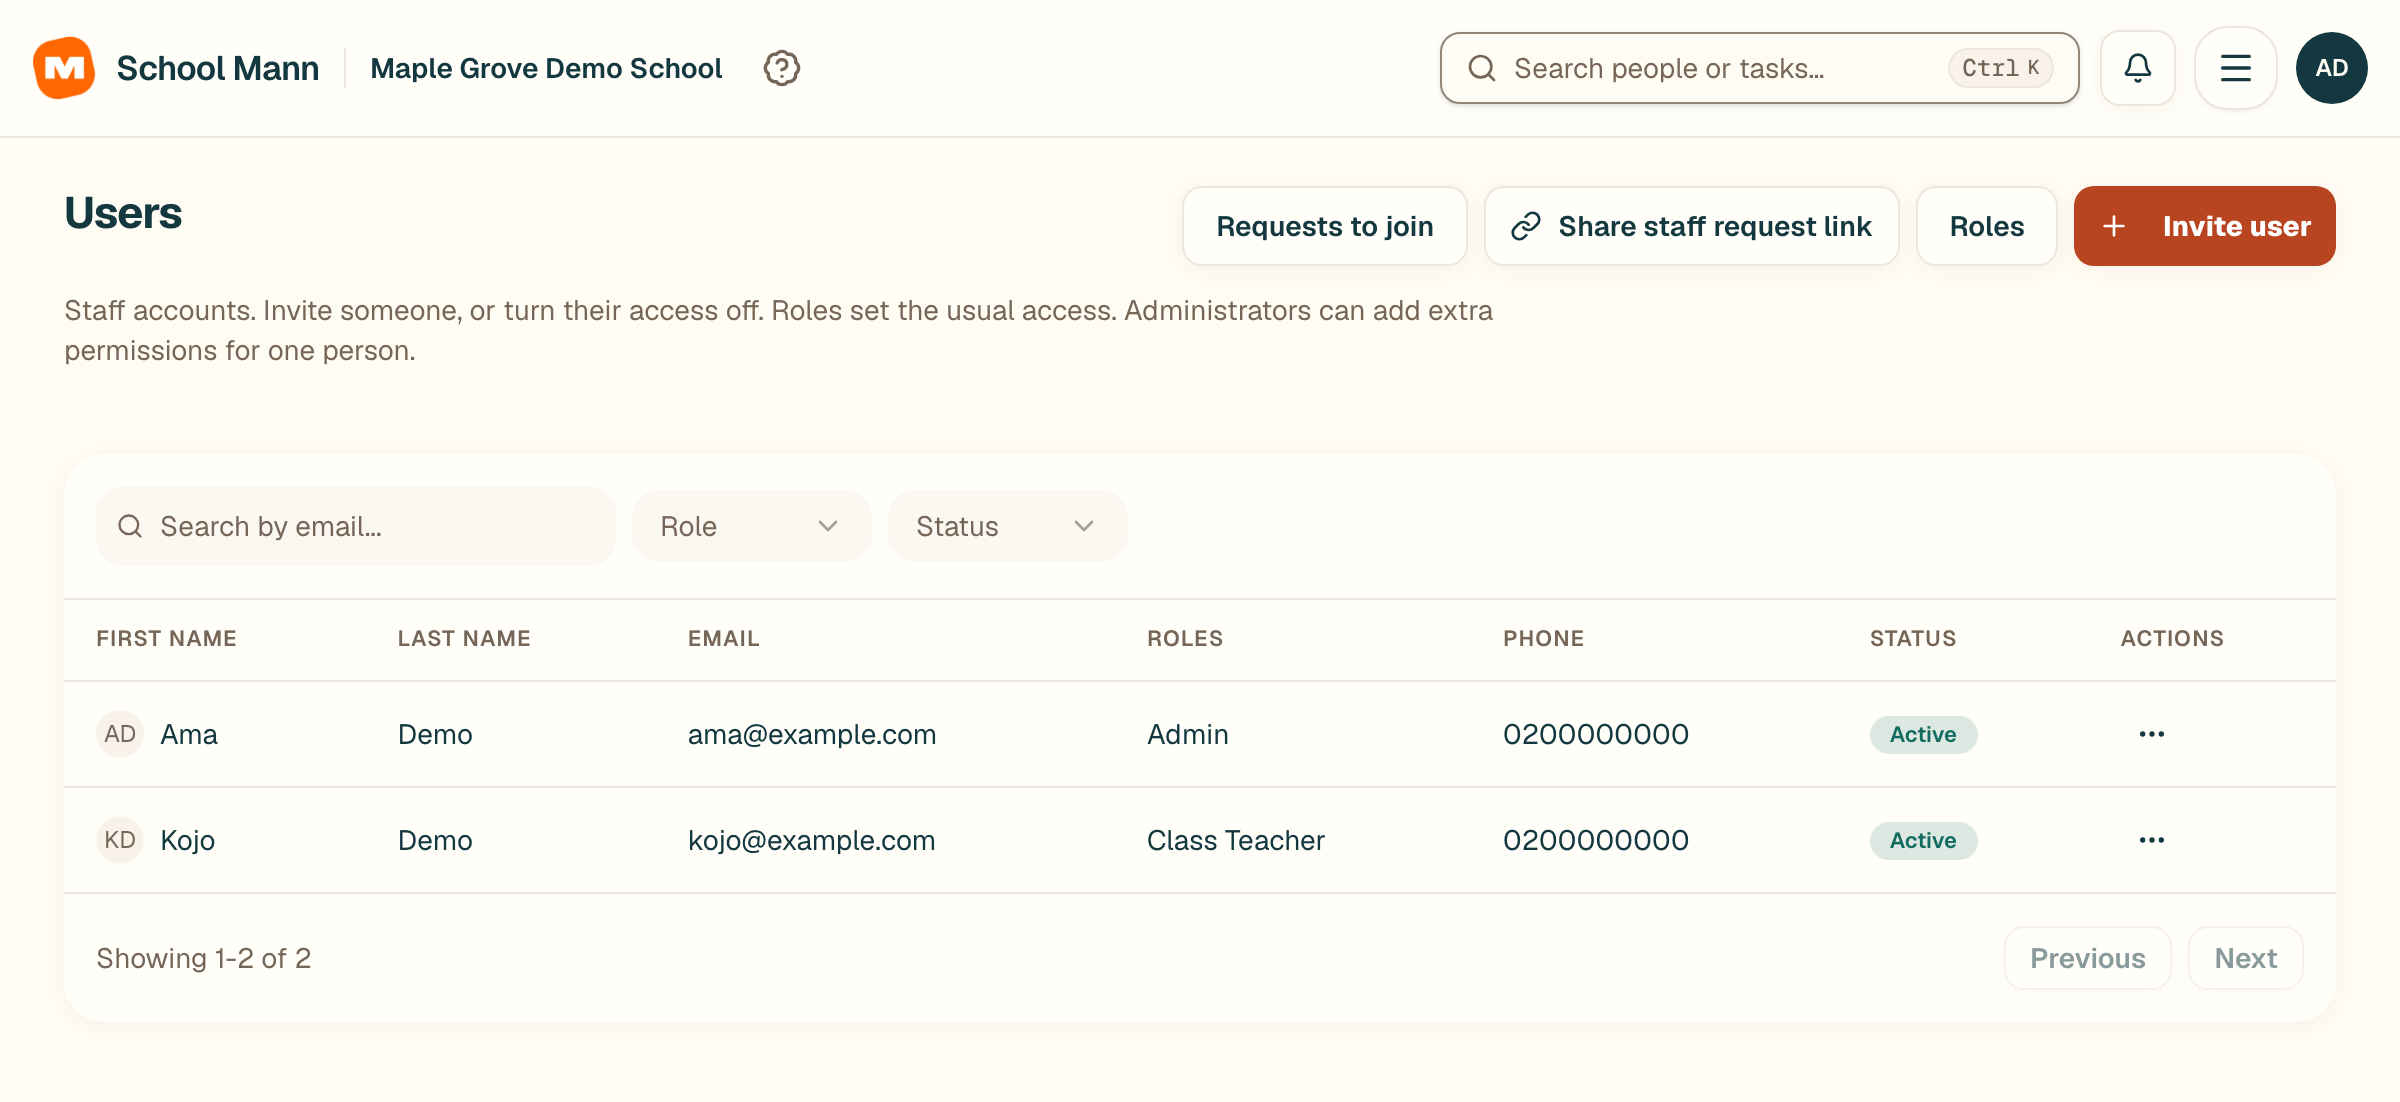Expand the Status filter dropdown

click(1007, 526)
